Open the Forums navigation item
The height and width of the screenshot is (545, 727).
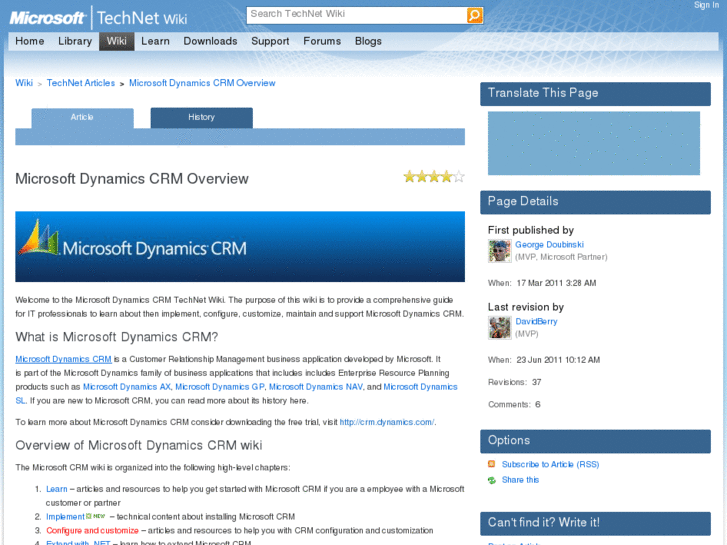click(322, 41)
